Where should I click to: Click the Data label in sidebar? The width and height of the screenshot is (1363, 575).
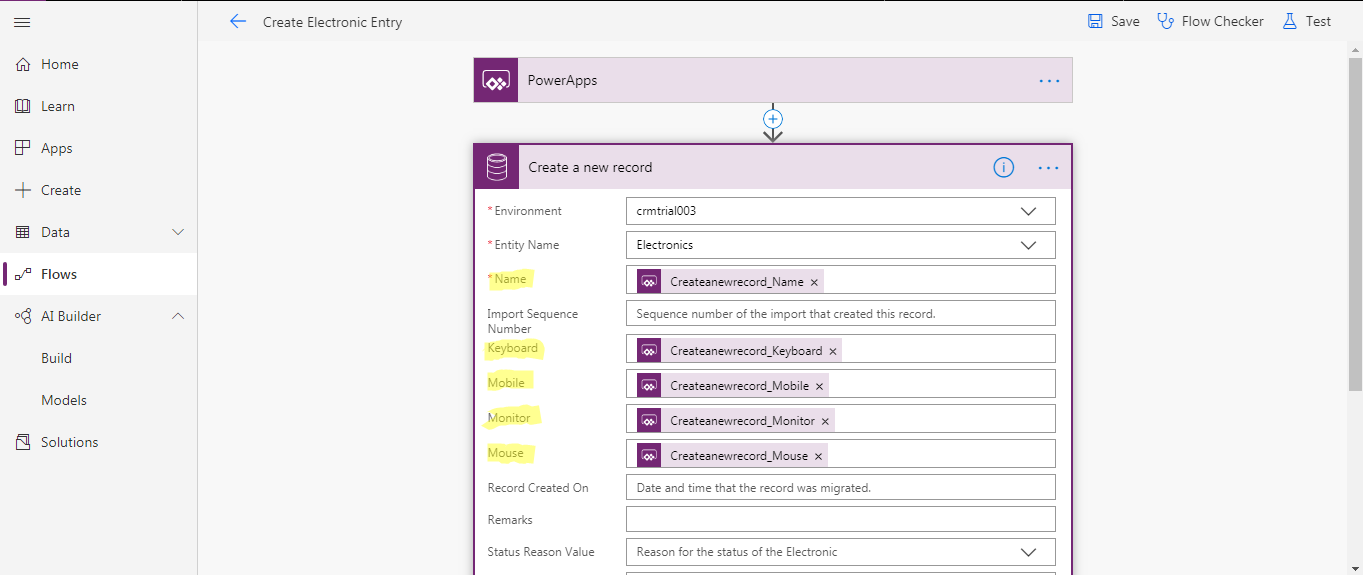point(55,232)
